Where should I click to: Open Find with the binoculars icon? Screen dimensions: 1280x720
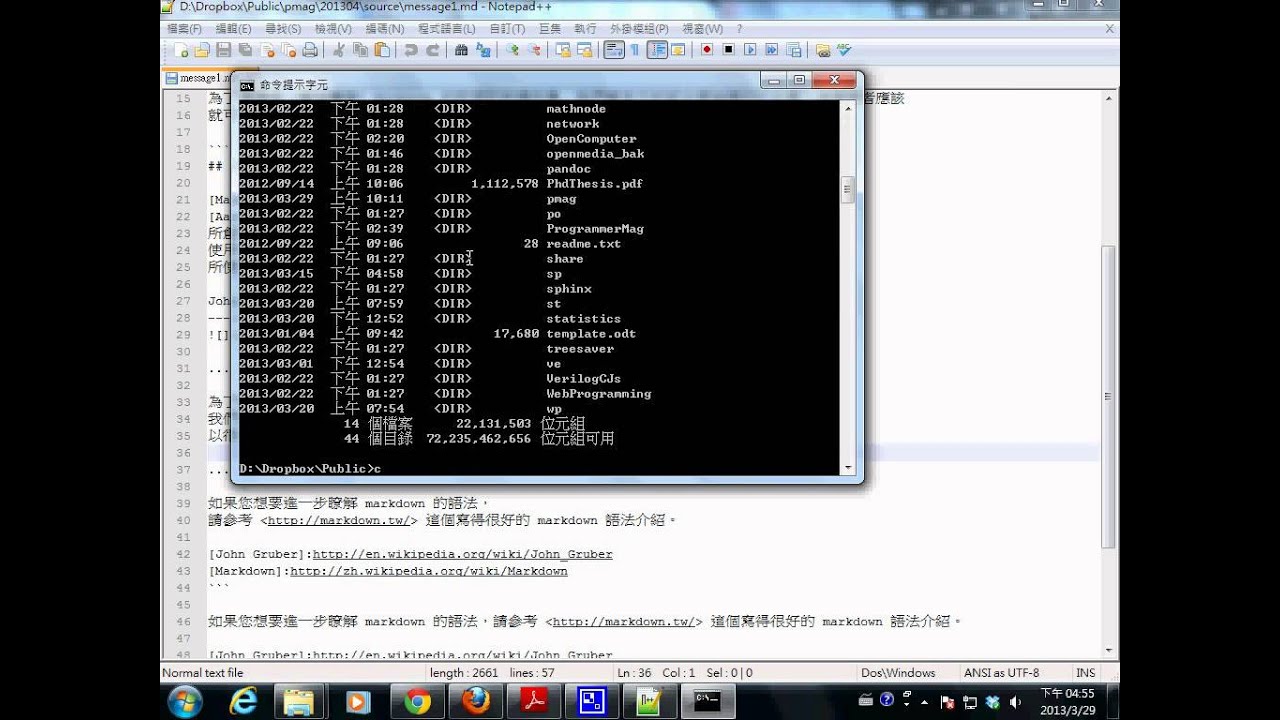click(x=461, y=50)
